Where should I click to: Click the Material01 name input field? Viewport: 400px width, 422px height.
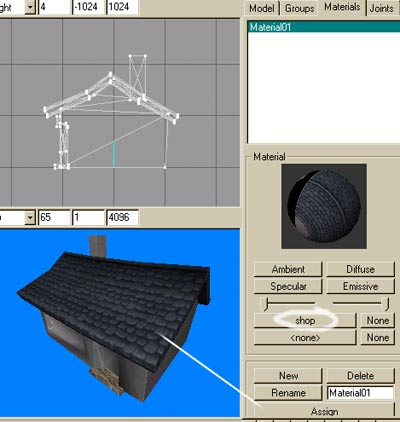(x=360, y=393)
